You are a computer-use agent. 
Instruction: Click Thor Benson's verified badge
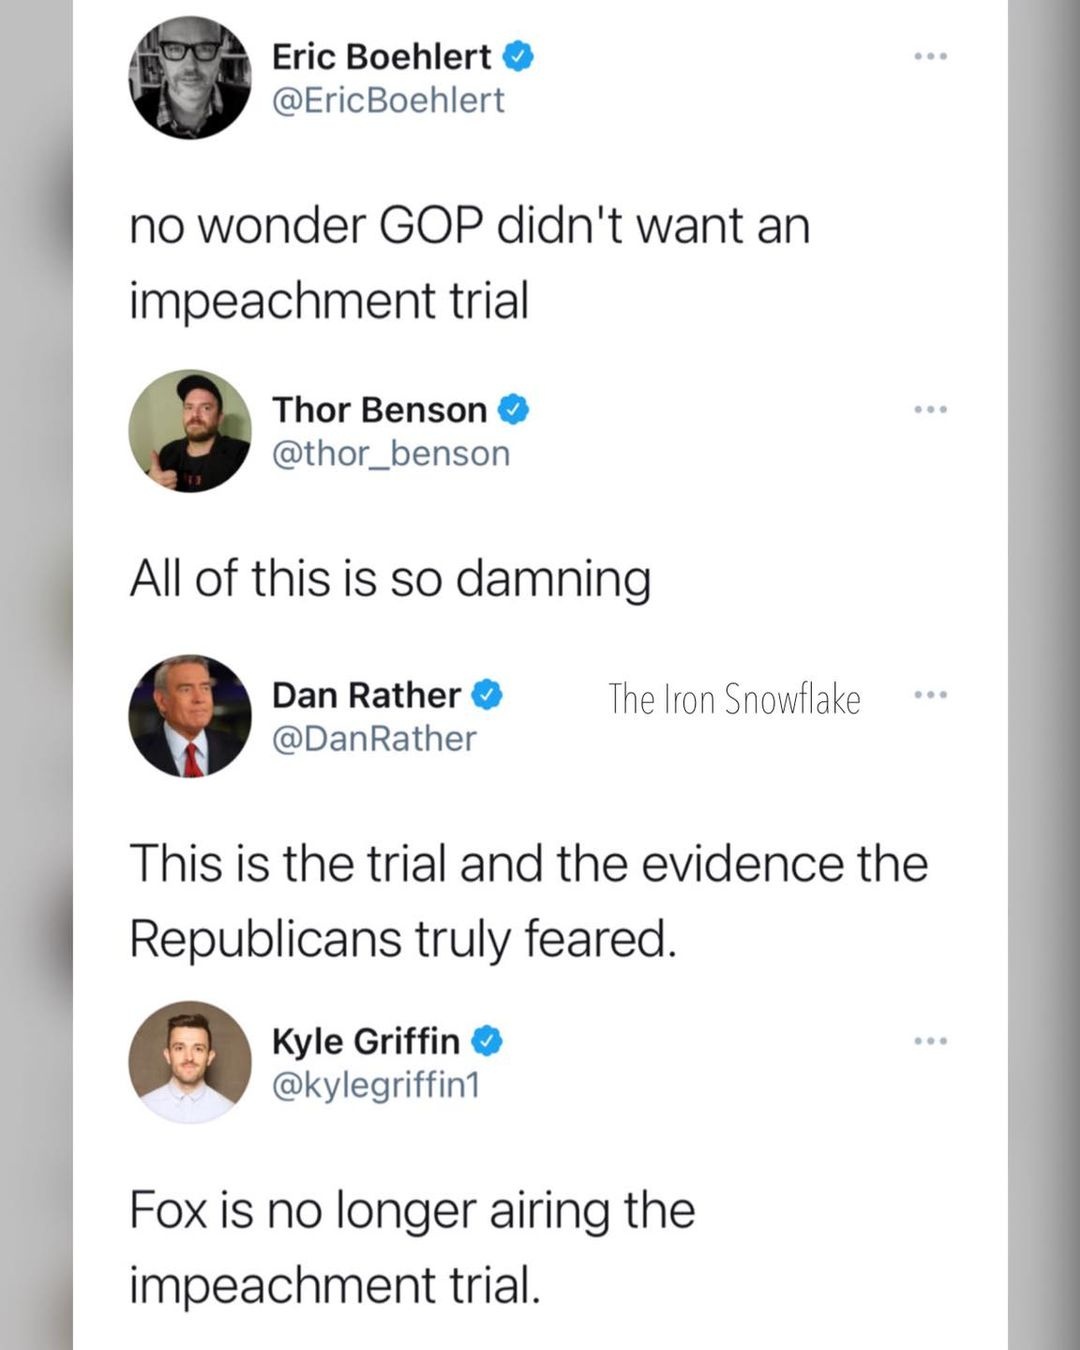513,409
